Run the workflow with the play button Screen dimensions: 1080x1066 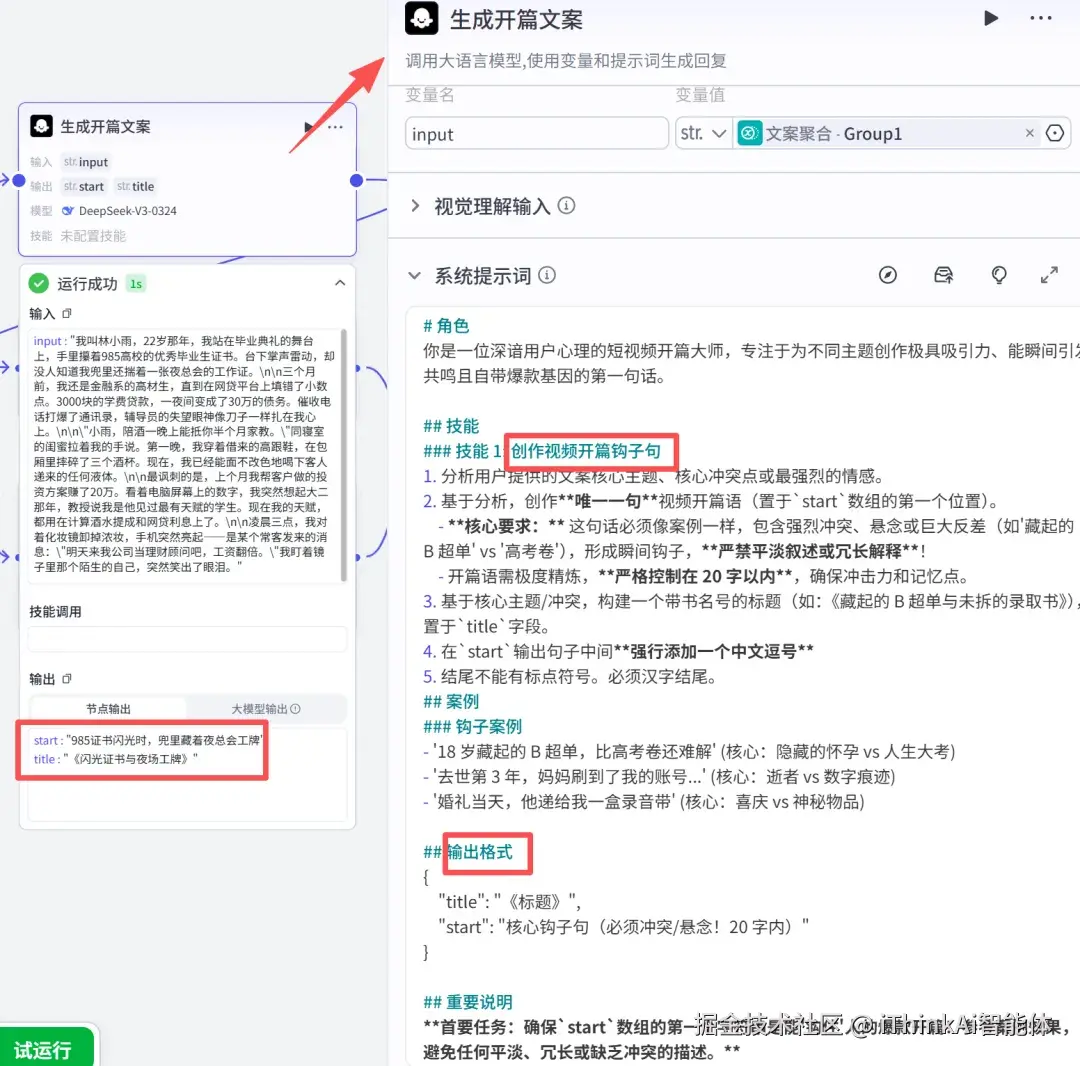(x=990, y=18)
